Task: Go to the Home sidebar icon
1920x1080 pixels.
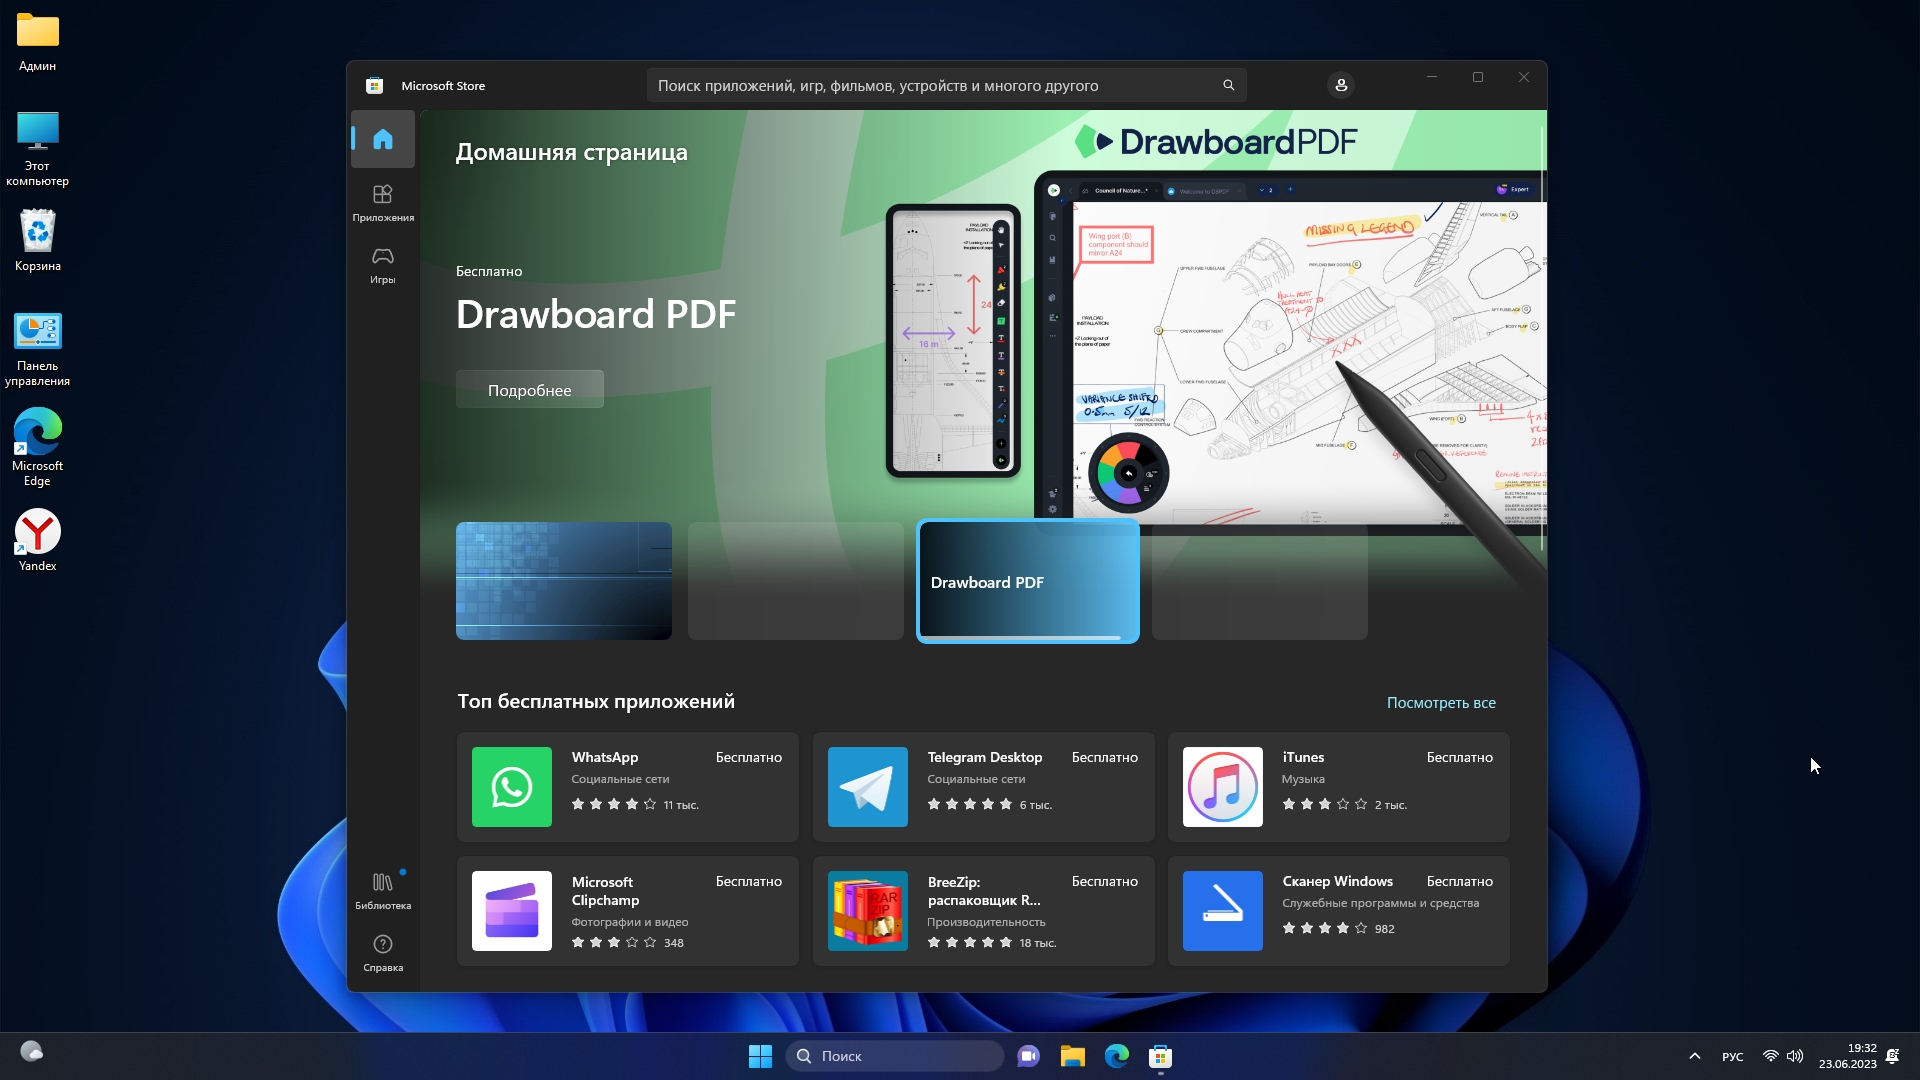Action: (x=382, y=139)
